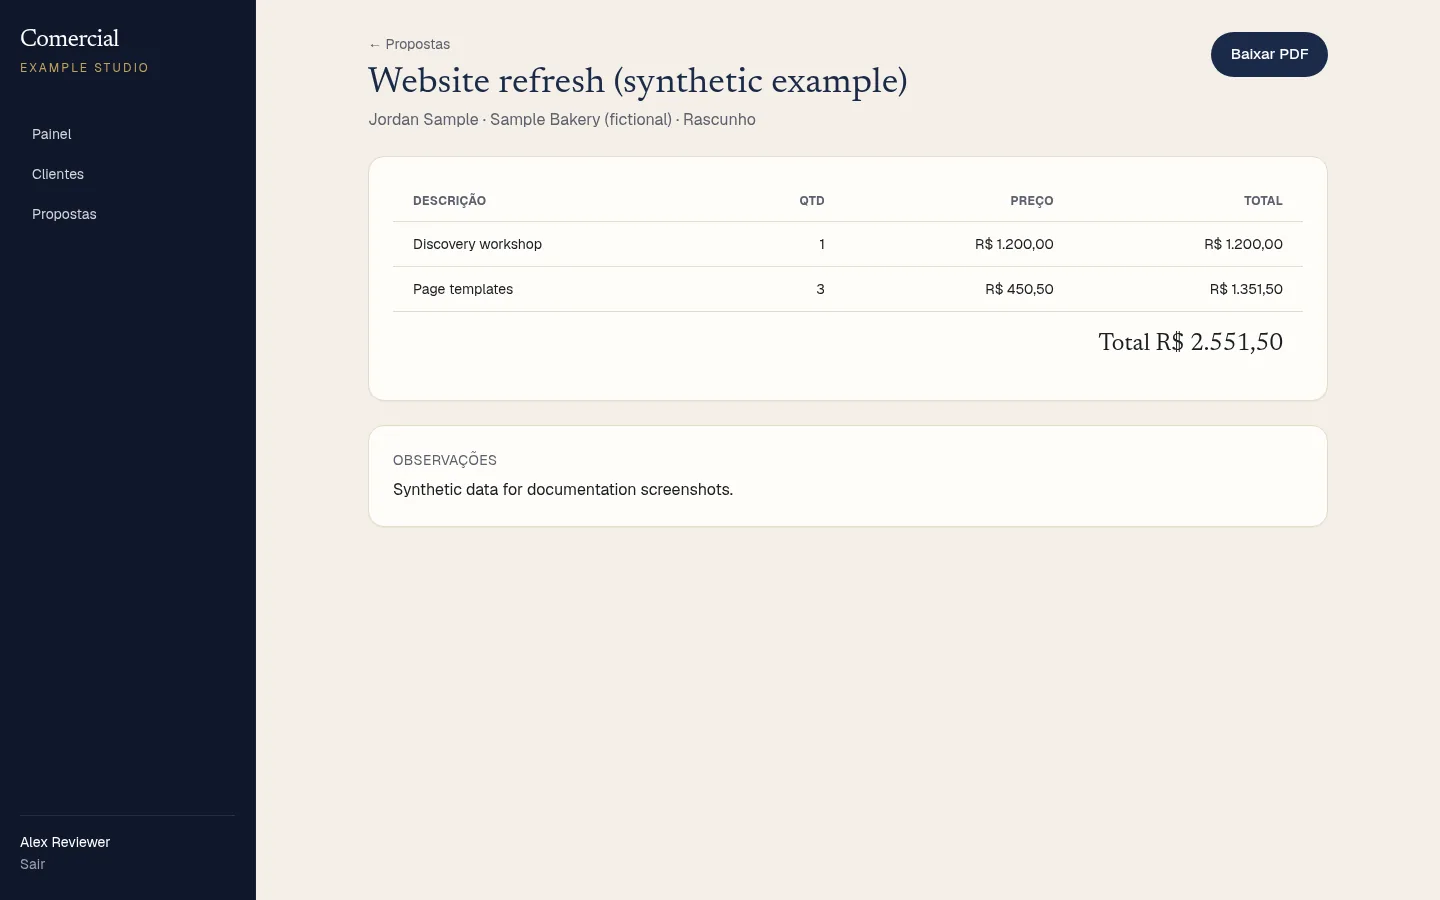Click the TOTAL column header
1440x900 pixels.
1263,201
